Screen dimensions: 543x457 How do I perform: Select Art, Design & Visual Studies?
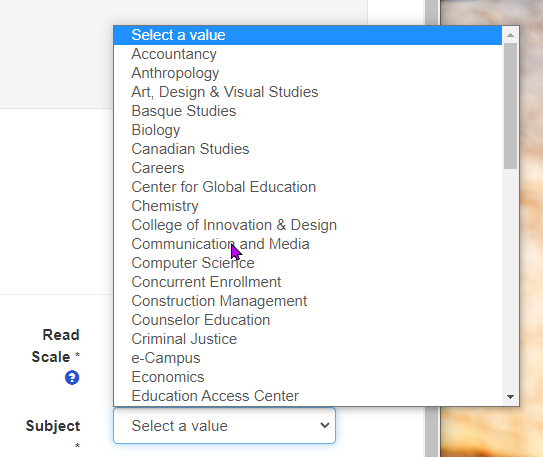tap(308, 92)
